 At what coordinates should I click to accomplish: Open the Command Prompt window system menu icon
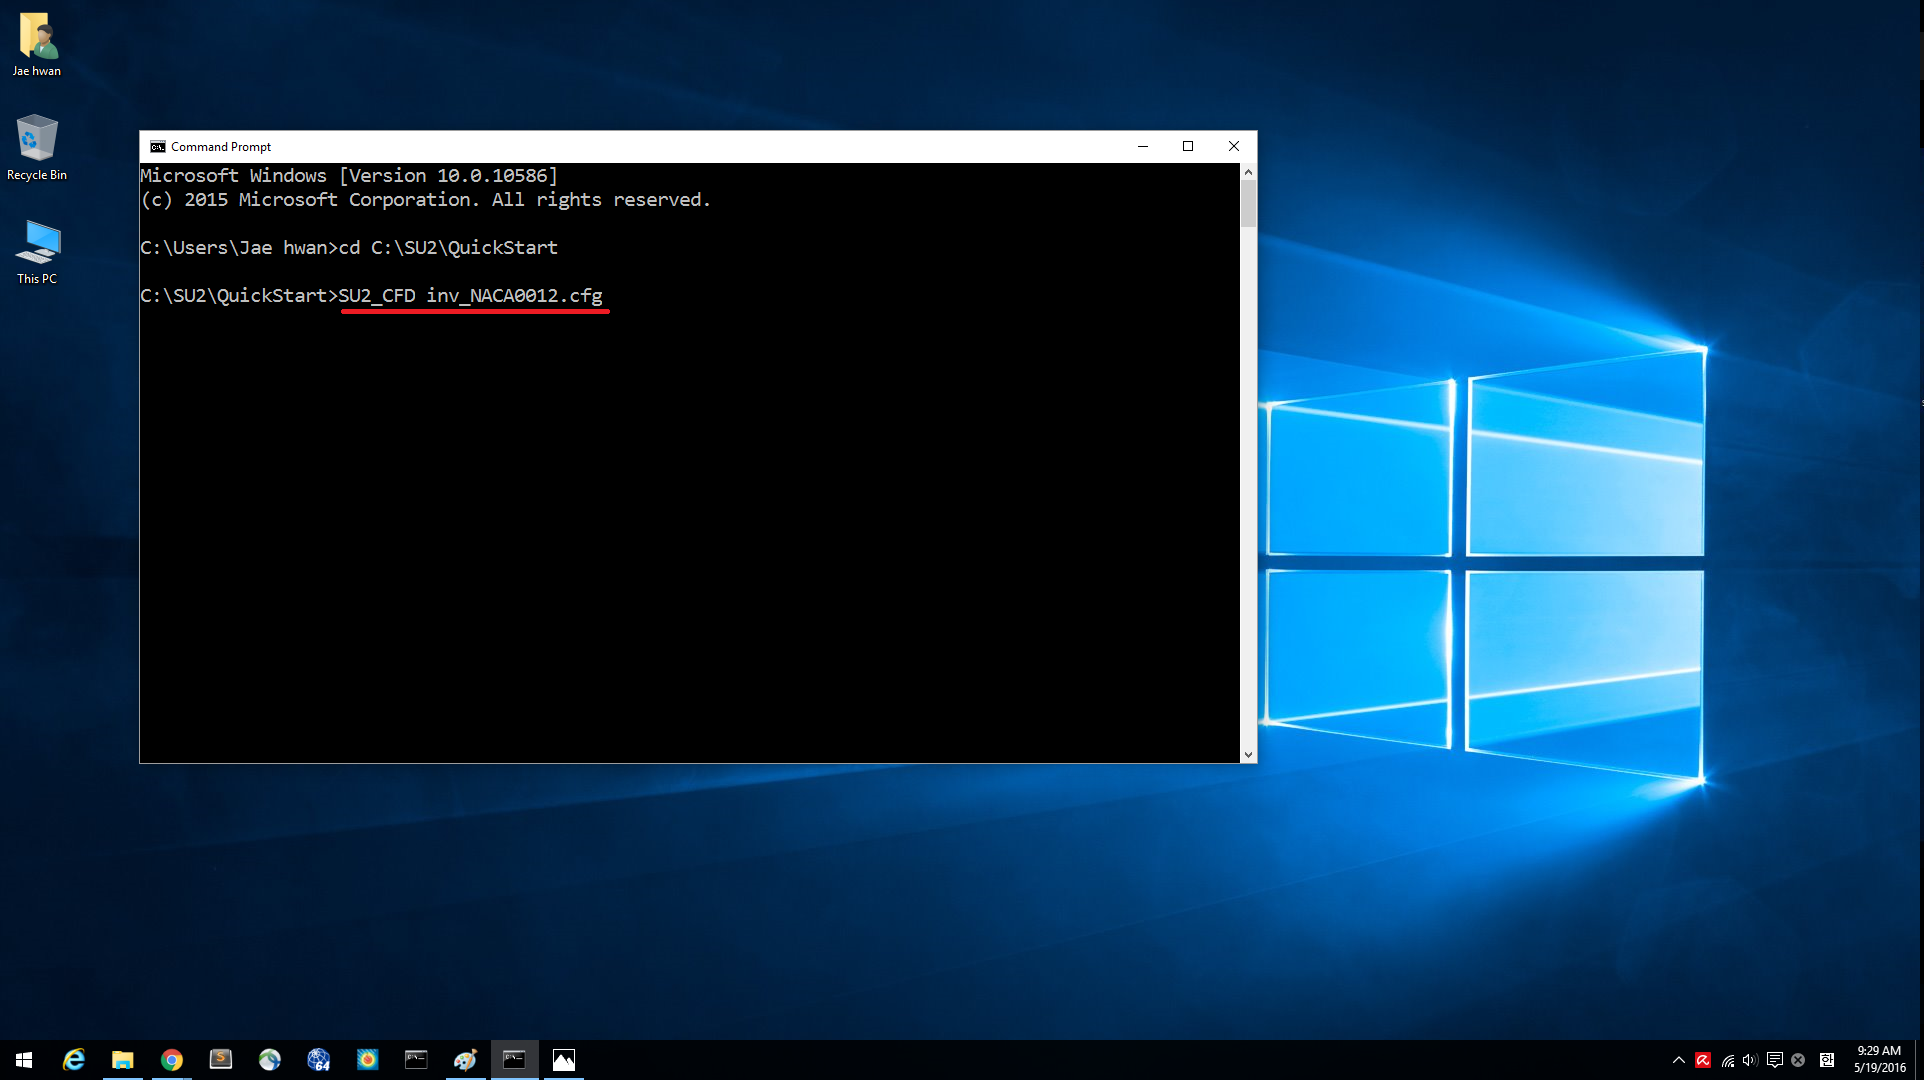click(x=157, y=147)
